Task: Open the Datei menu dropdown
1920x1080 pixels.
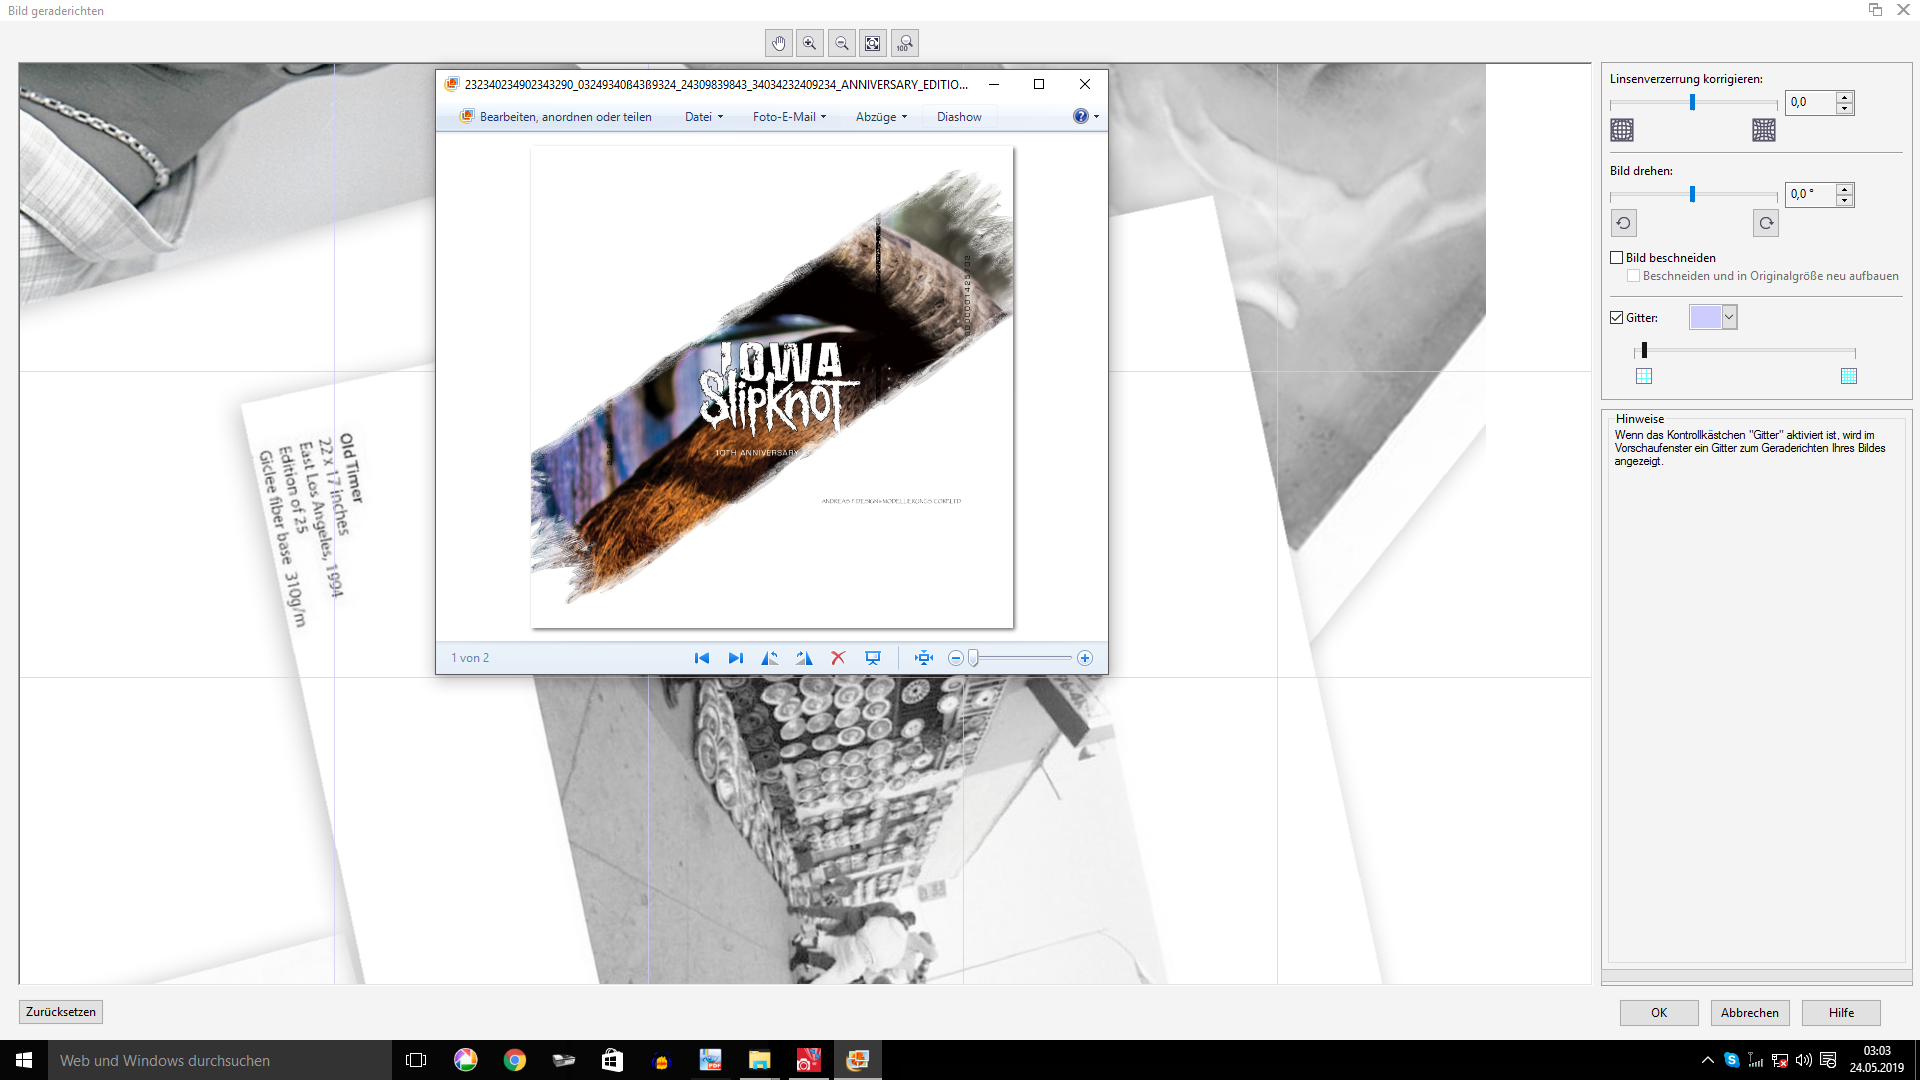Action: (x=704, y=117)
